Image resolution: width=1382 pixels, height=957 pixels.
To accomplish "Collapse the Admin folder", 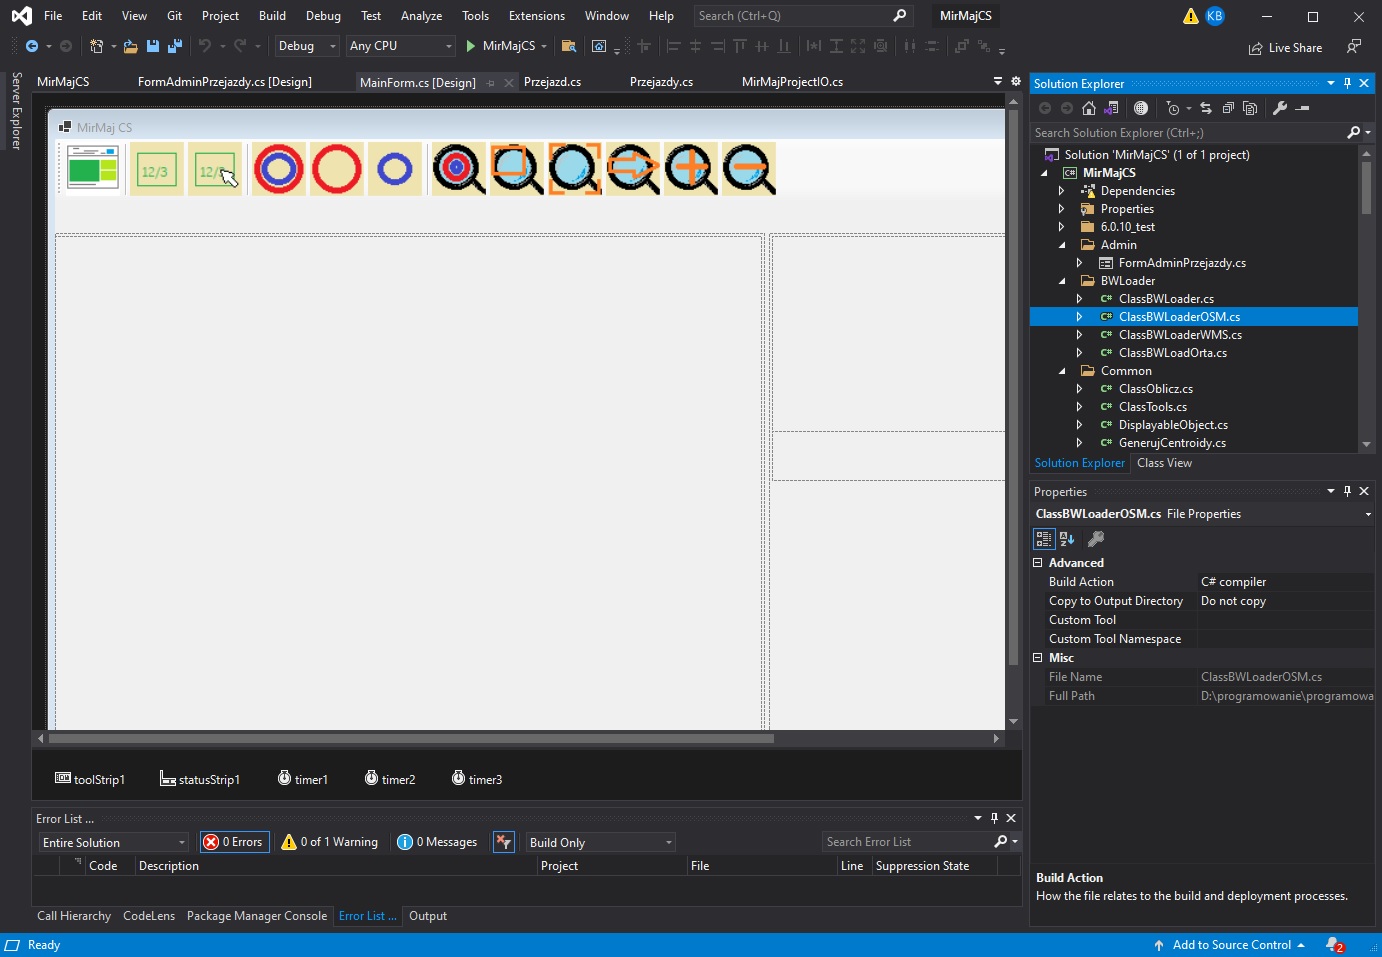I will tap(1061, 245).
